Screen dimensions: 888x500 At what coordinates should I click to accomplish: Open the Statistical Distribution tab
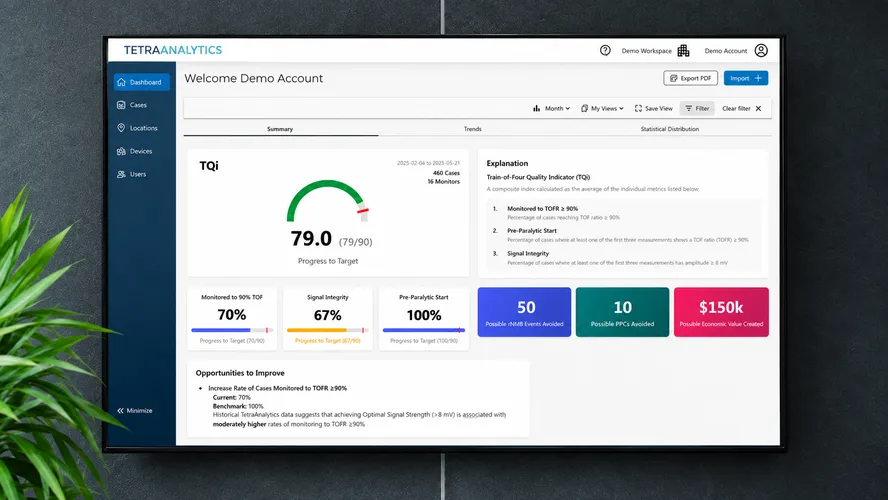669,129
